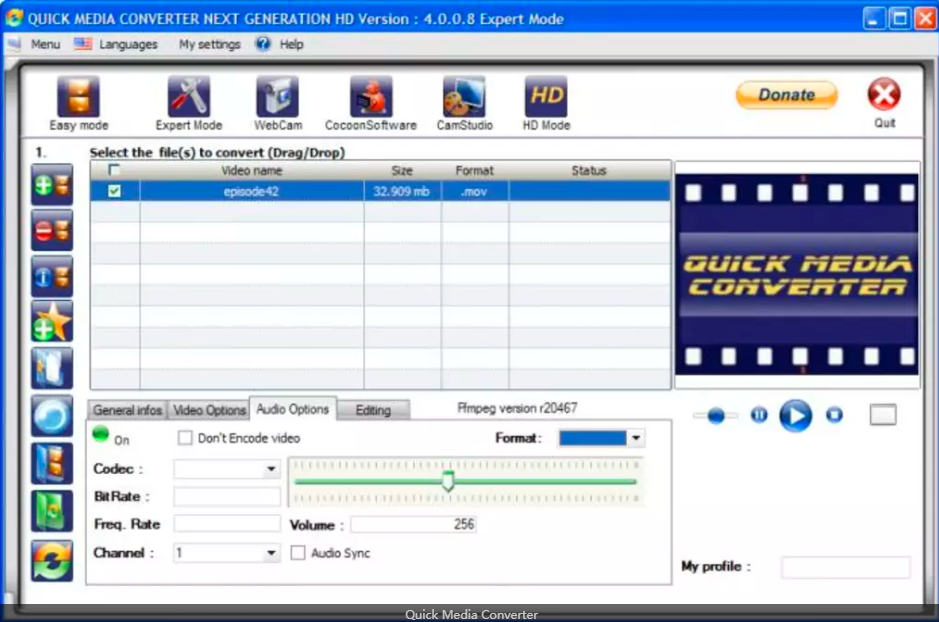This screenshot has width=939, height=622.
Task: Uncheck the episode42 file checkbox
Action: click(114, 191)
